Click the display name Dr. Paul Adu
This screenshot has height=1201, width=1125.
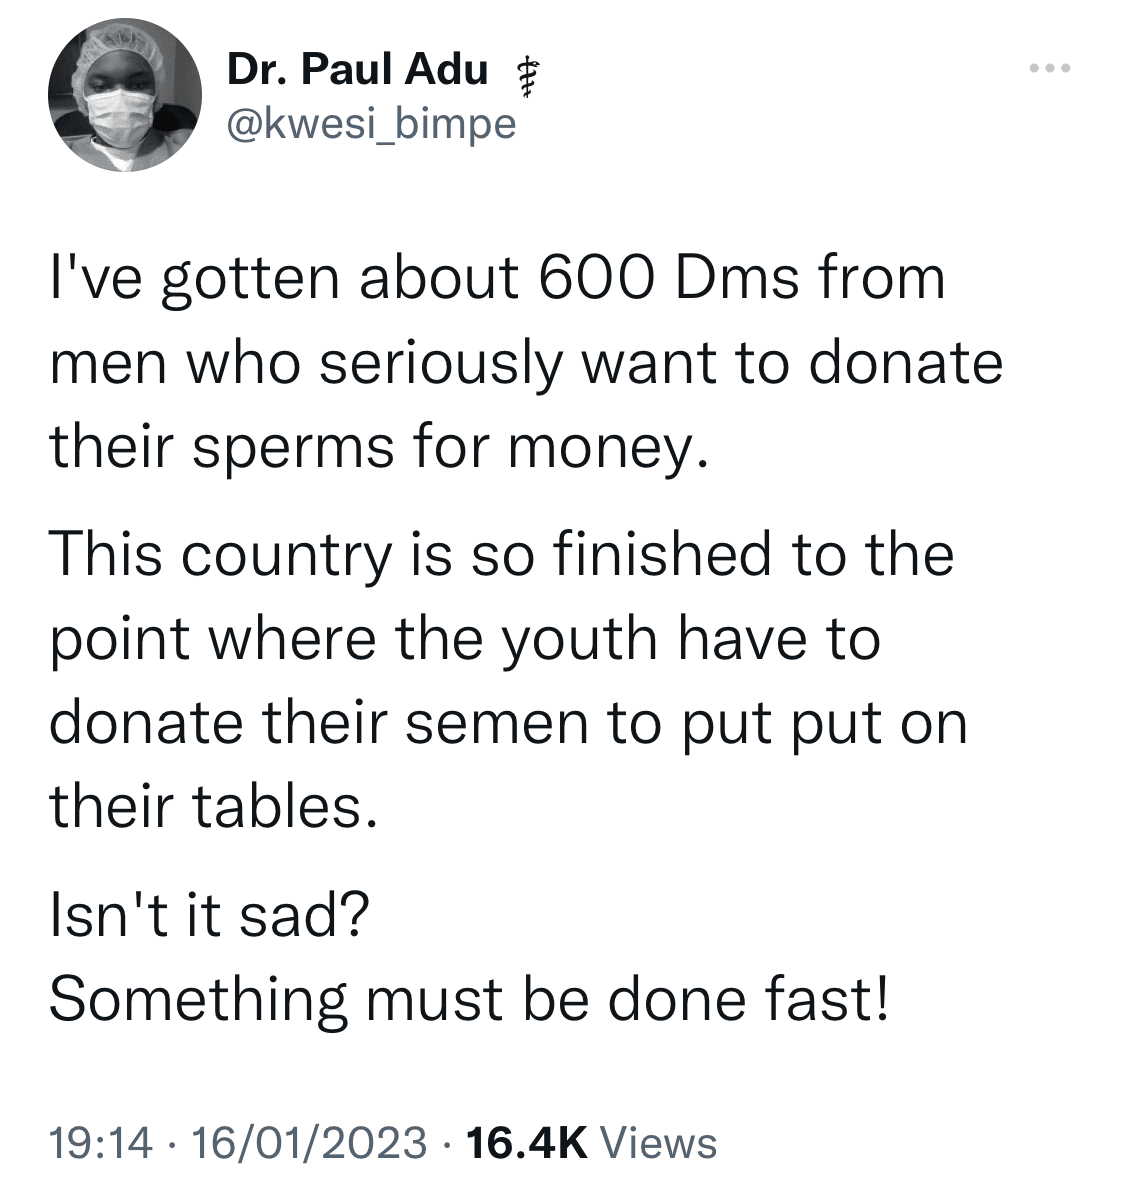(355, 69)
